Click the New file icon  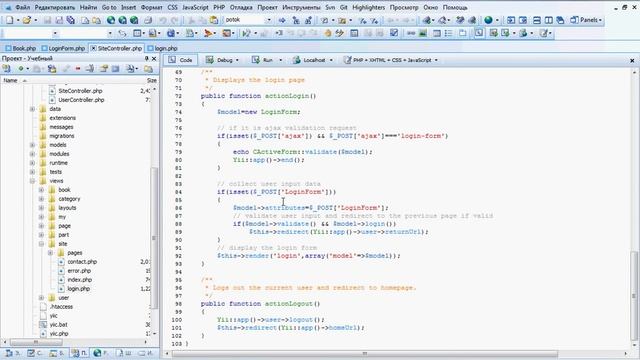tap(9, 20)
